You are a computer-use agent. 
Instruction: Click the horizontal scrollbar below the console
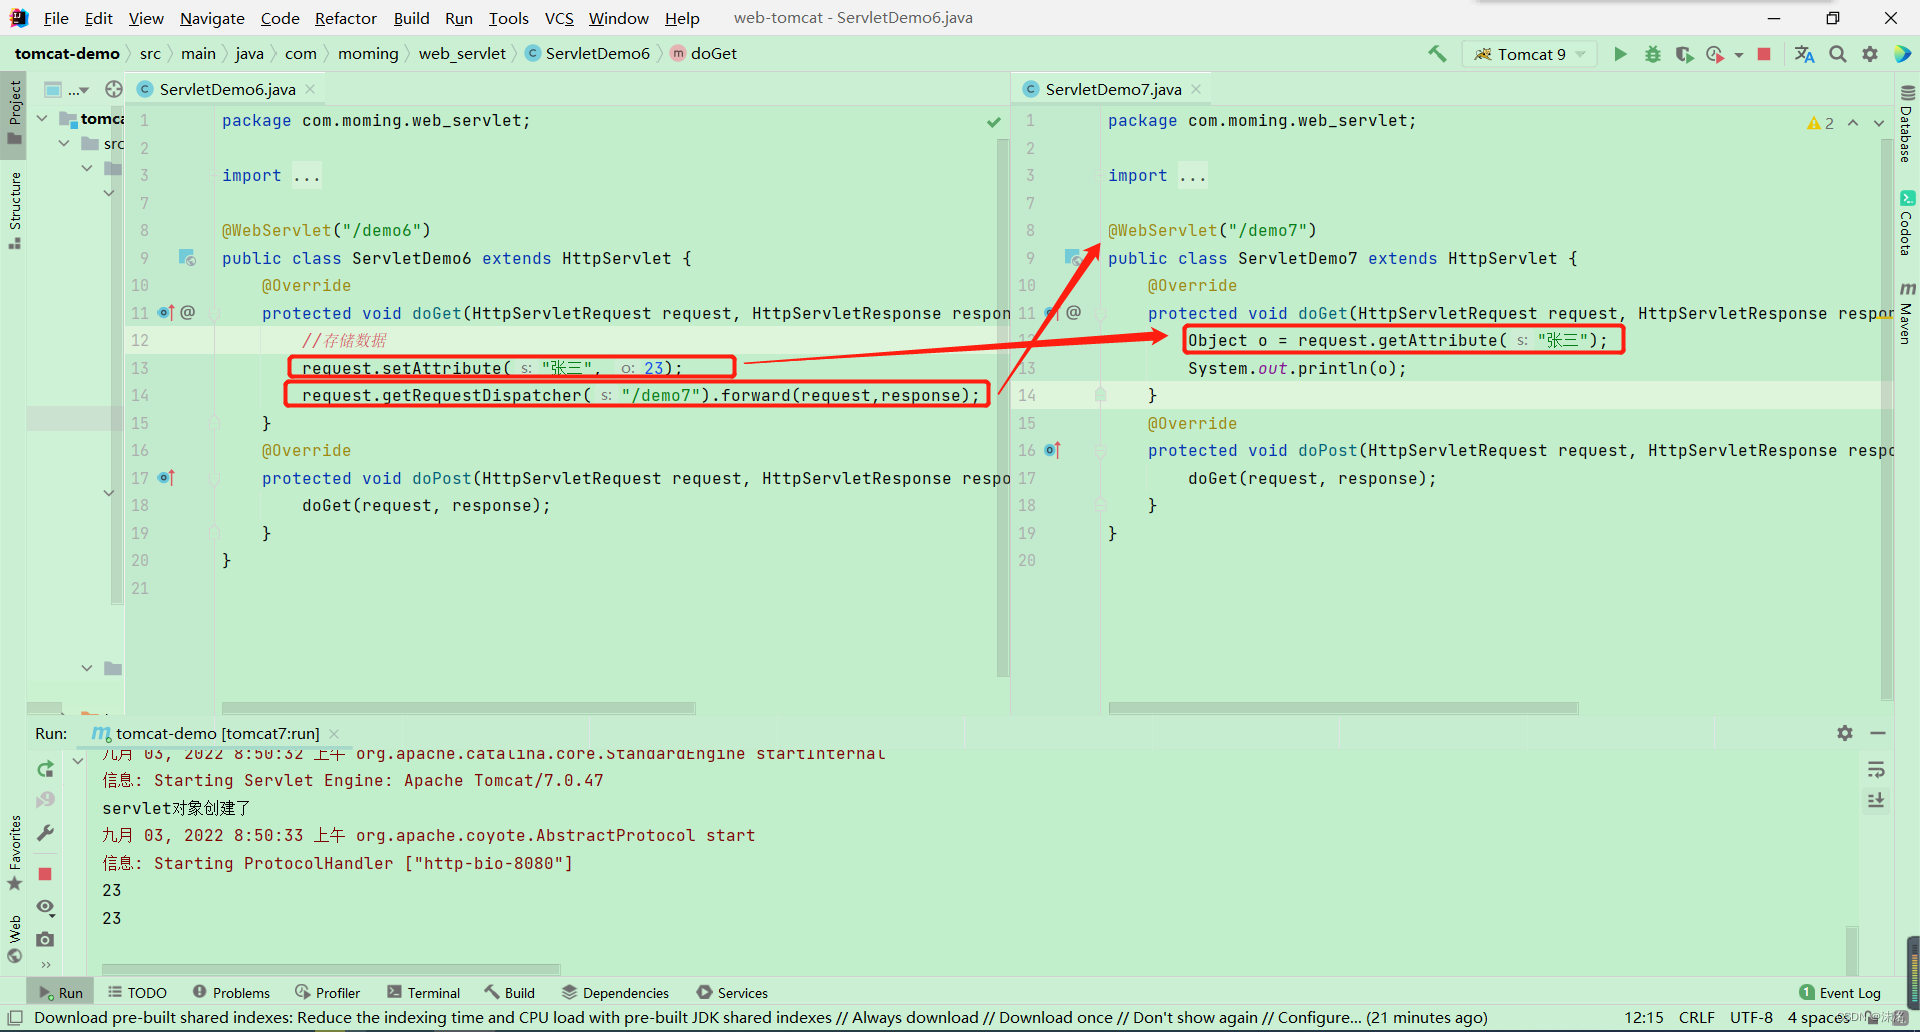(330, 968)
